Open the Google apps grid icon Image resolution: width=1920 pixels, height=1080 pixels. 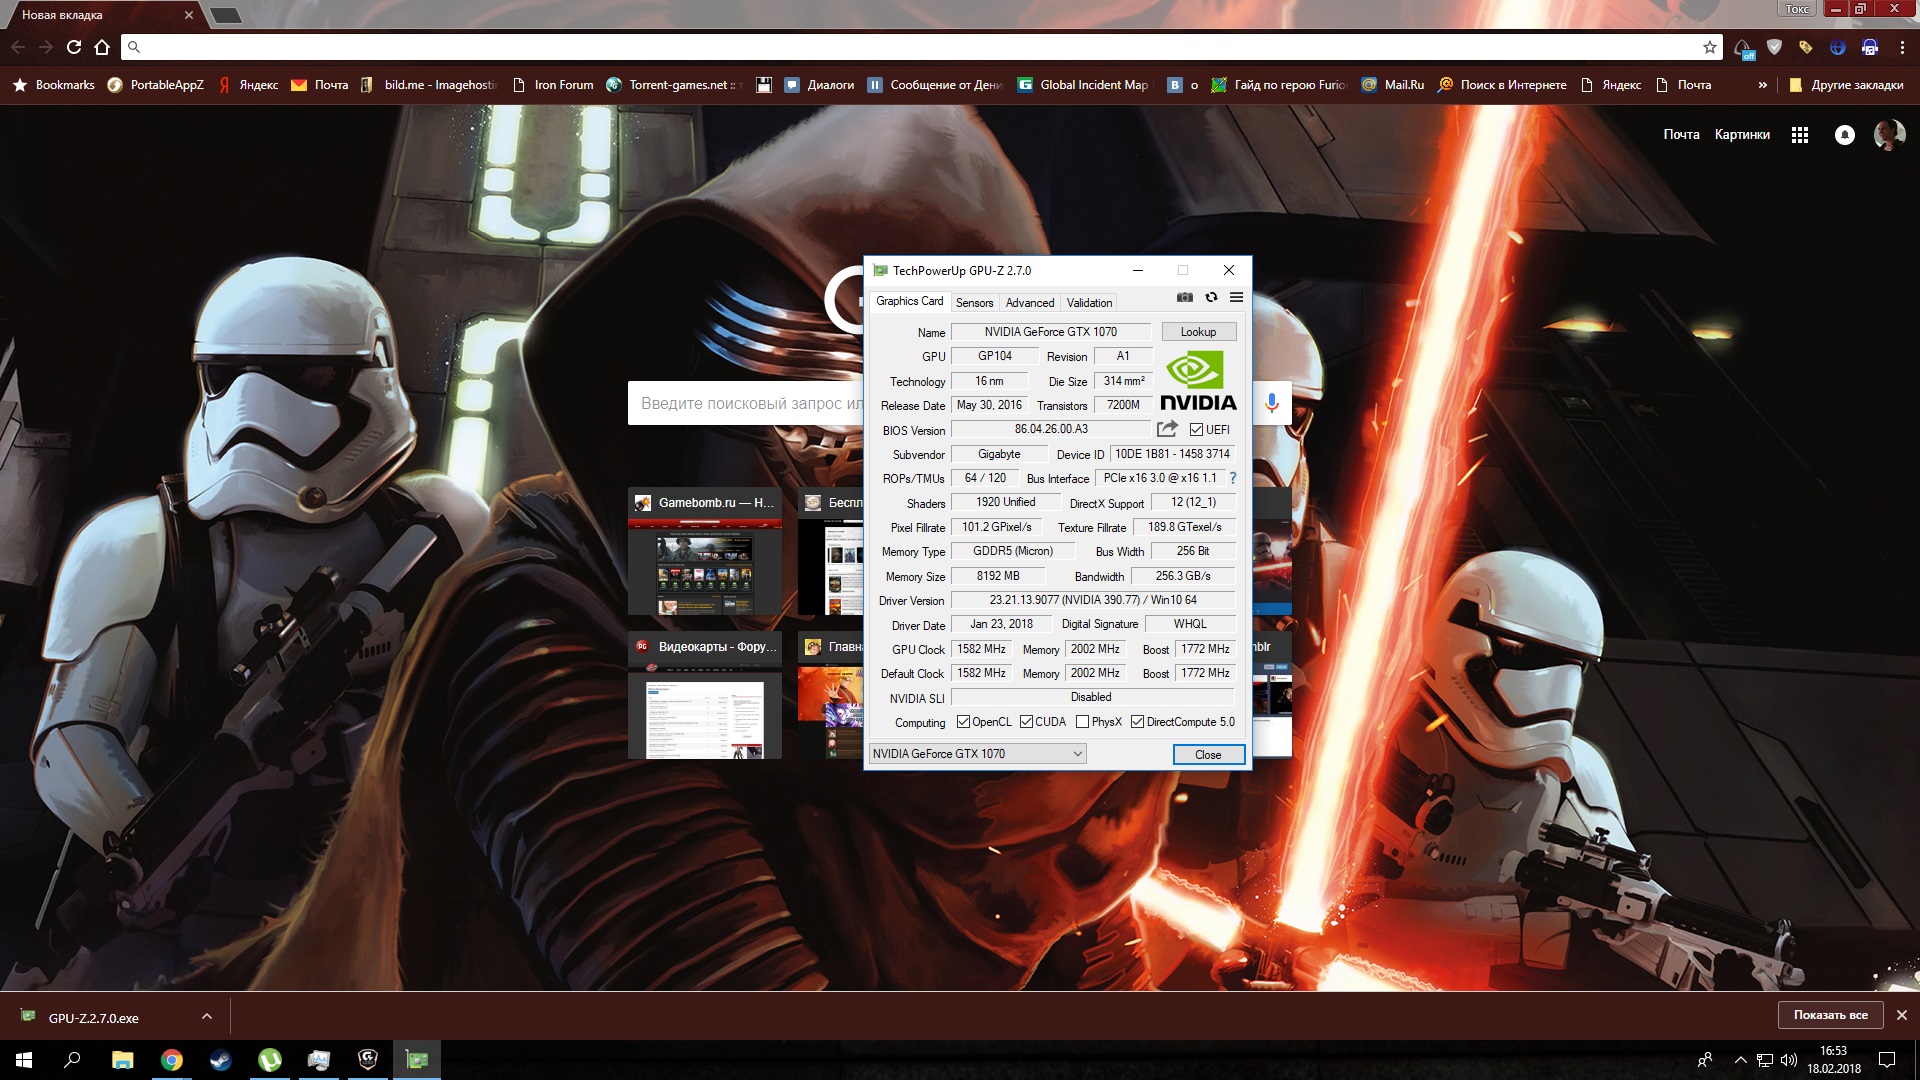[1800, 135]
